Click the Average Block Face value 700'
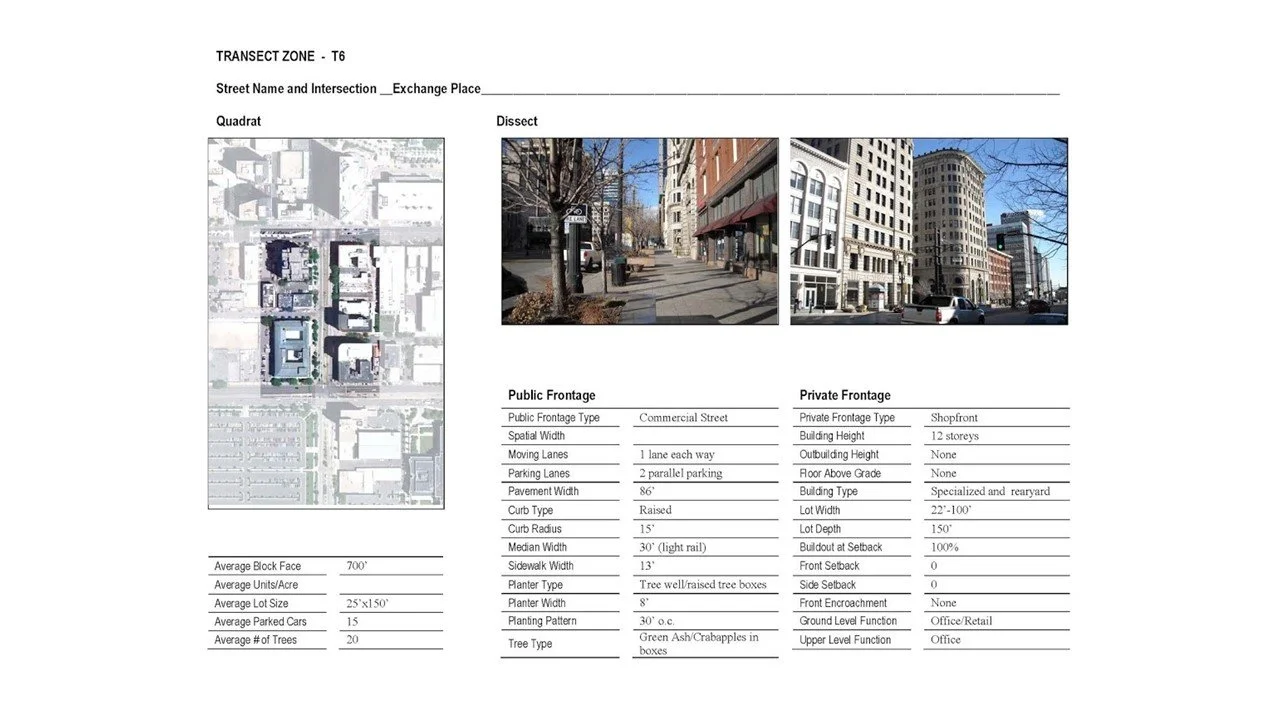This screenshot has width=1280, height=720. pyautogui.click(x=357, y=566)
